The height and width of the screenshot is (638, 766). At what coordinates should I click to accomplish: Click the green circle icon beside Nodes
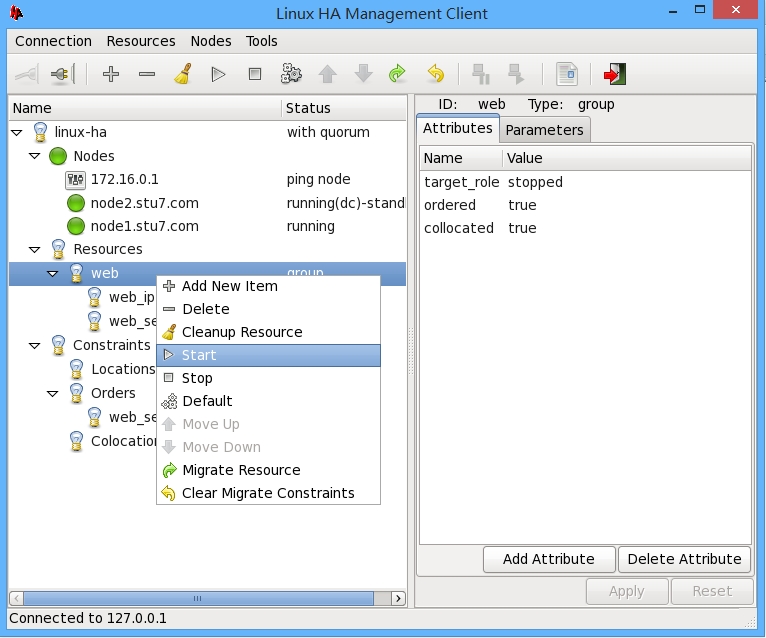tap(58, 156)
